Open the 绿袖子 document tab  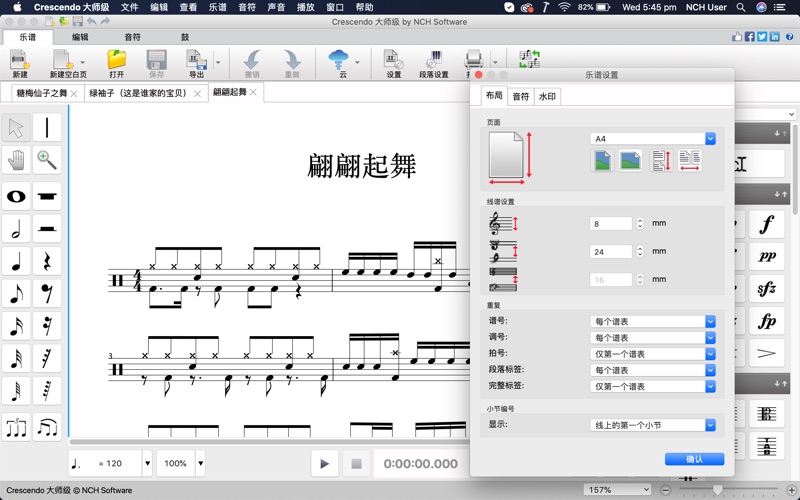138,93
